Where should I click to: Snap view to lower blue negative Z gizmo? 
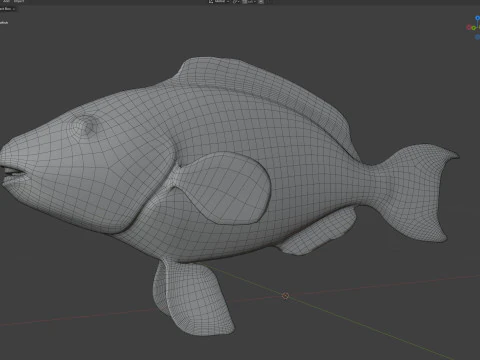478,37
